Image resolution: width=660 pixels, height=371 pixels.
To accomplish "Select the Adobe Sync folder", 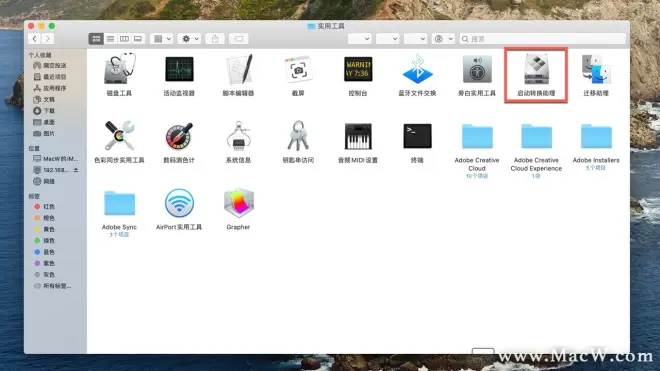I will [120, 203].
